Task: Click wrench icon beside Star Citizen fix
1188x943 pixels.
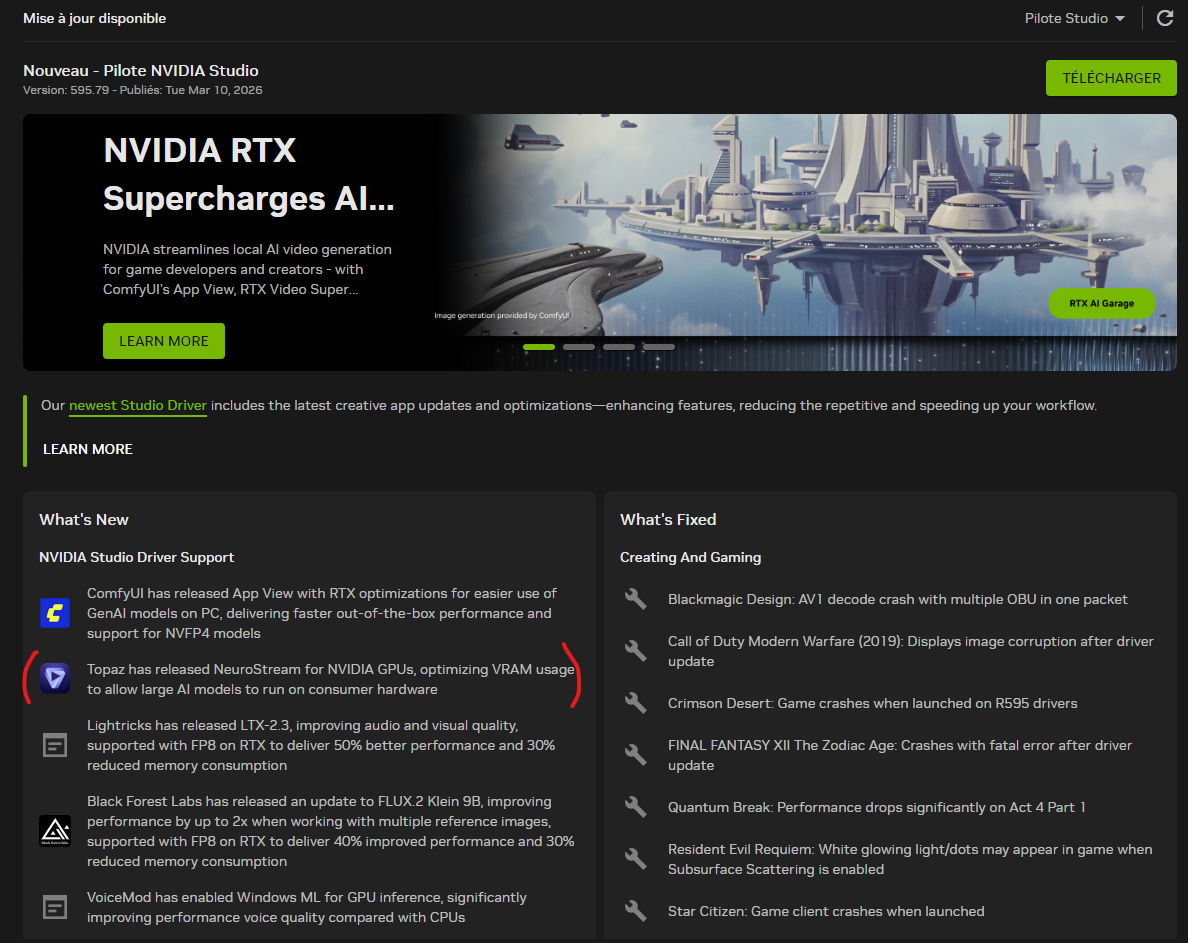Action: click(635, 911)
